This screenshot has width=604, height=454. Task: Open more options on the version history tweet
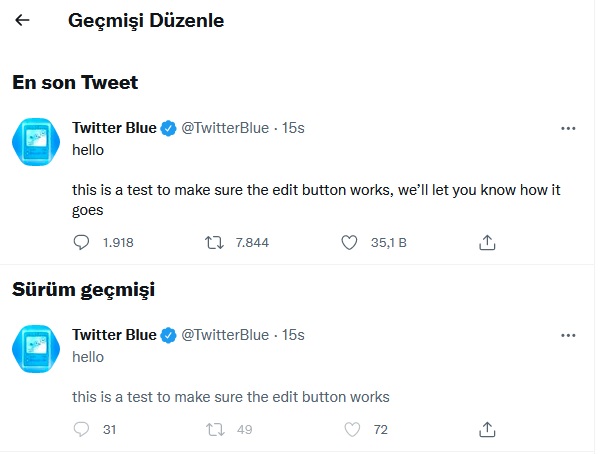568,335
